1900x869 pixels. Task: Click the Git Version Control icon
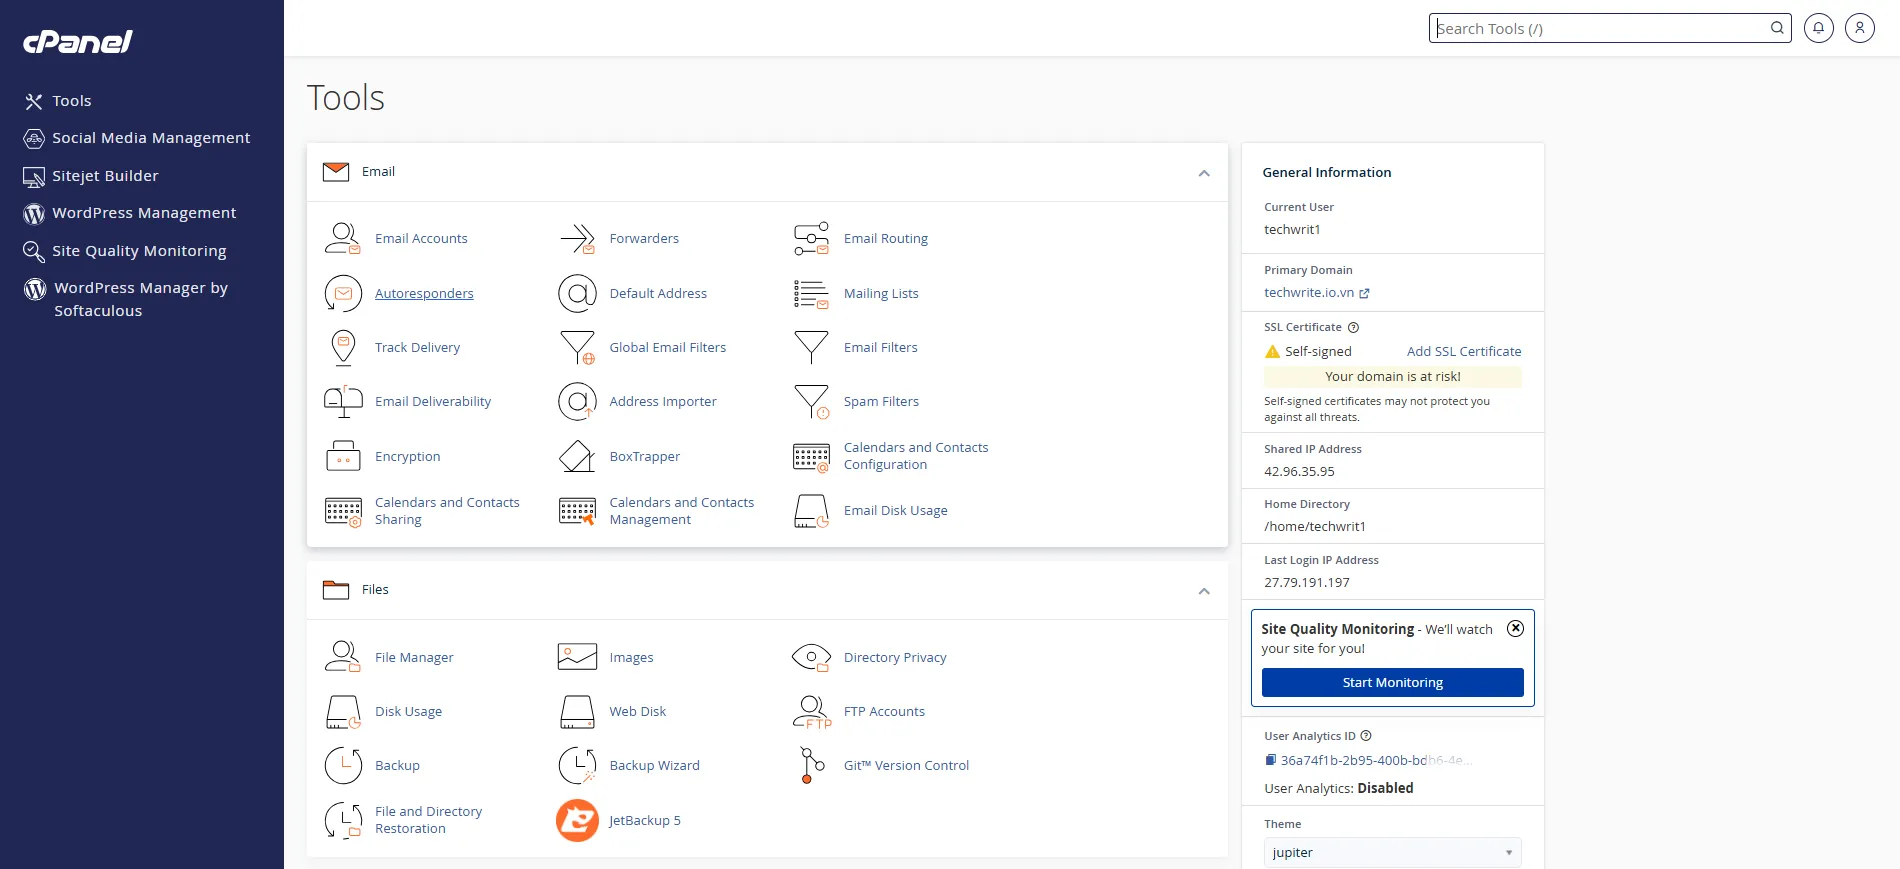[x=811, y=765]
